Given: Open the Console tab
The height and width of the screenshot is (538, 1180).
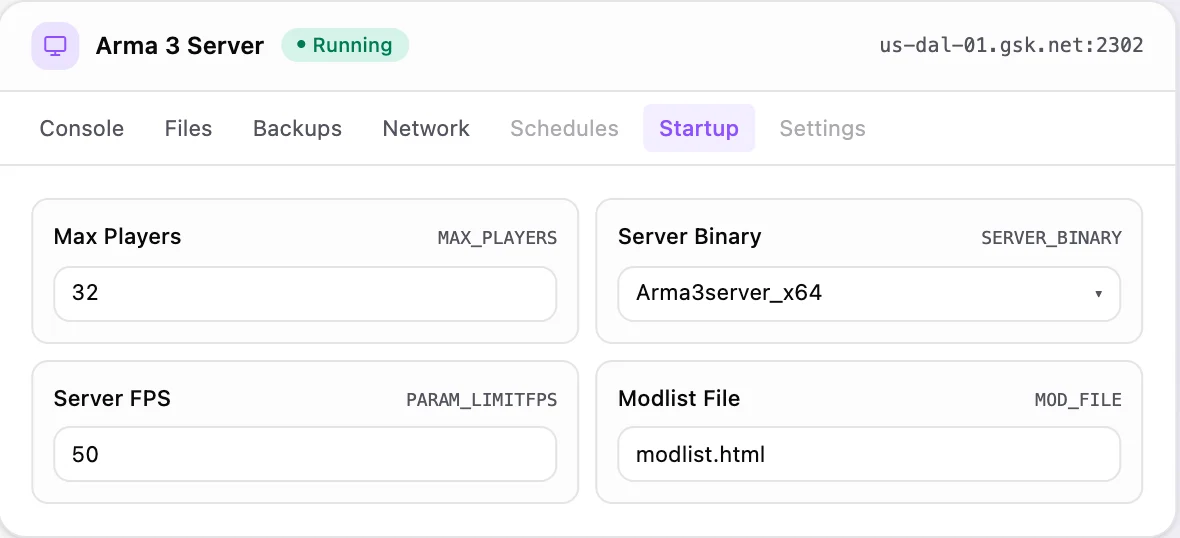Looking at the screenshot, I should tap(81, 129).
